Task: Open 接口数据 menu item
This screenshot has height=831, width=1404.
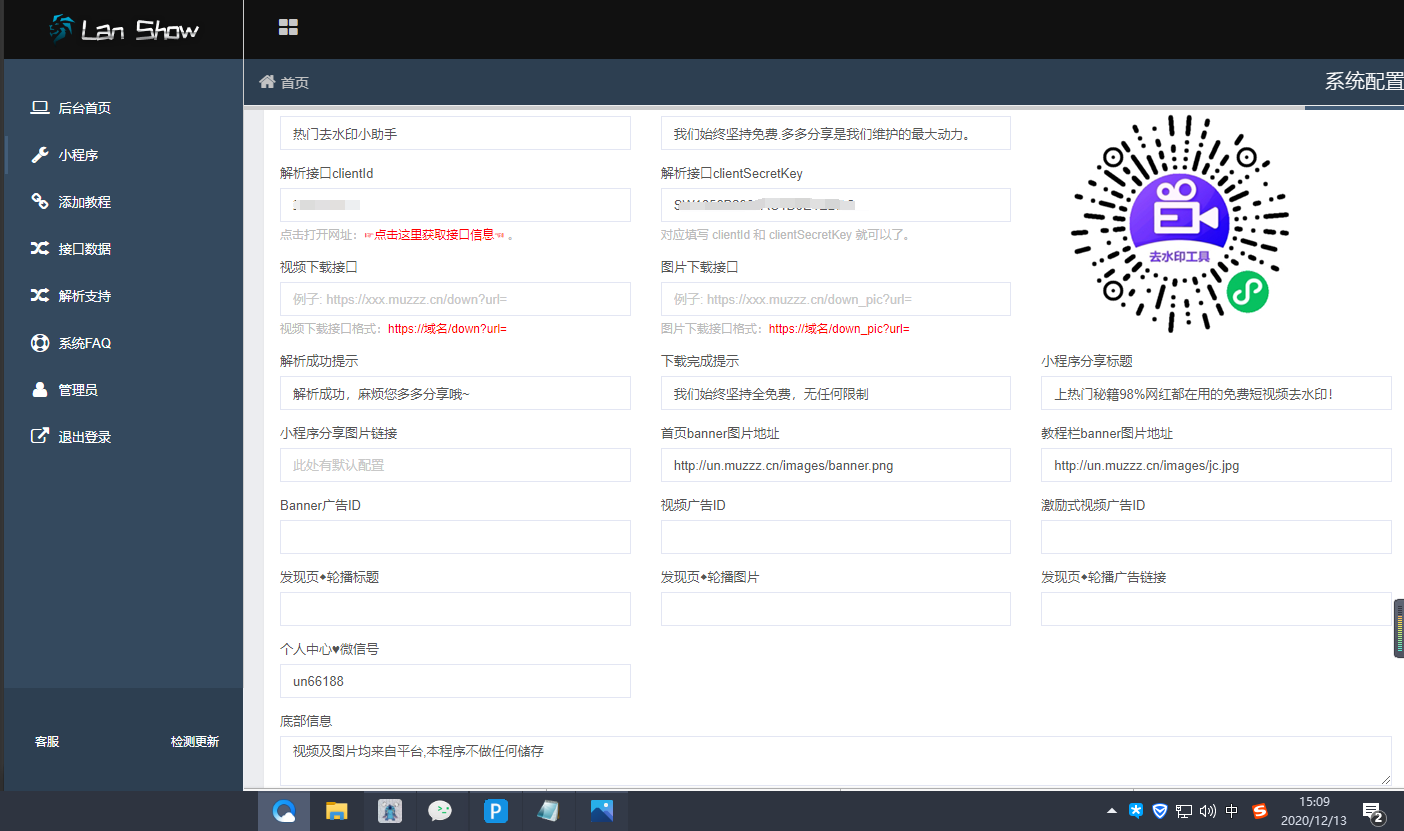Action: pyautogui.click(x=84, y=249)
